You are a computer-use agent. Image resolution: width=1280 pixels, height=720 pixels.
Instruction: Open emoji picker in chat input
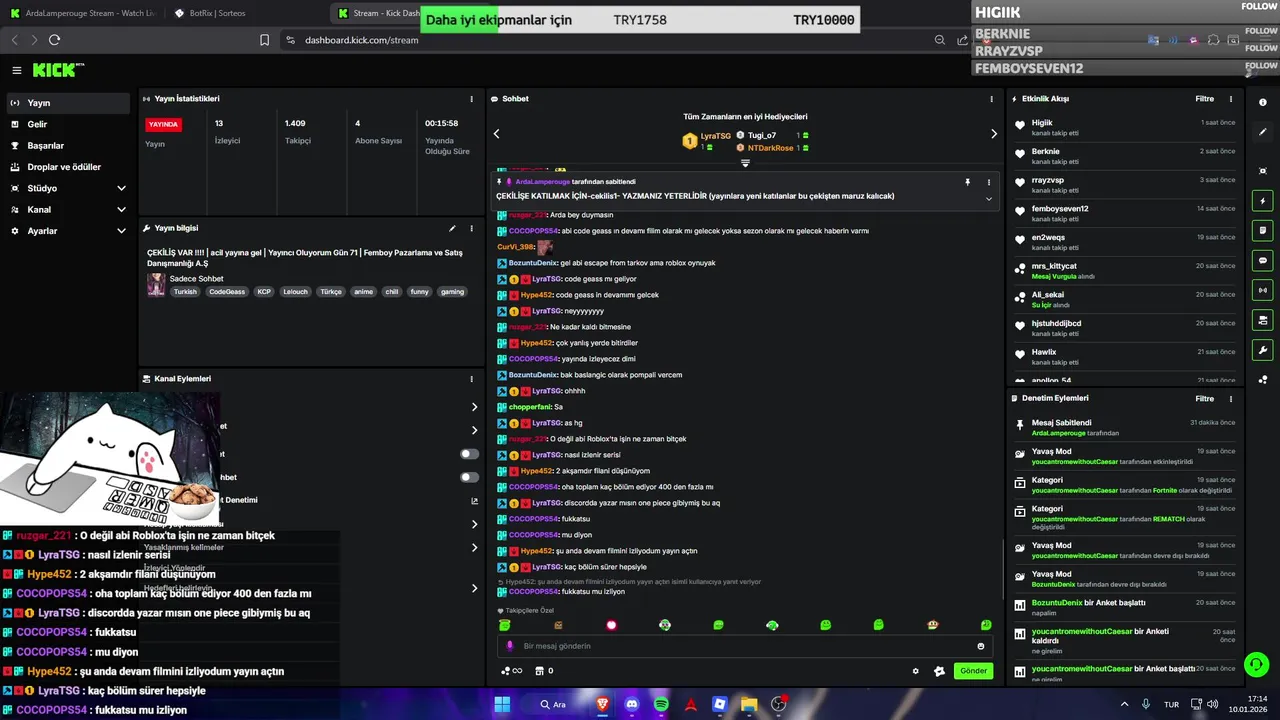coord(981,646)
